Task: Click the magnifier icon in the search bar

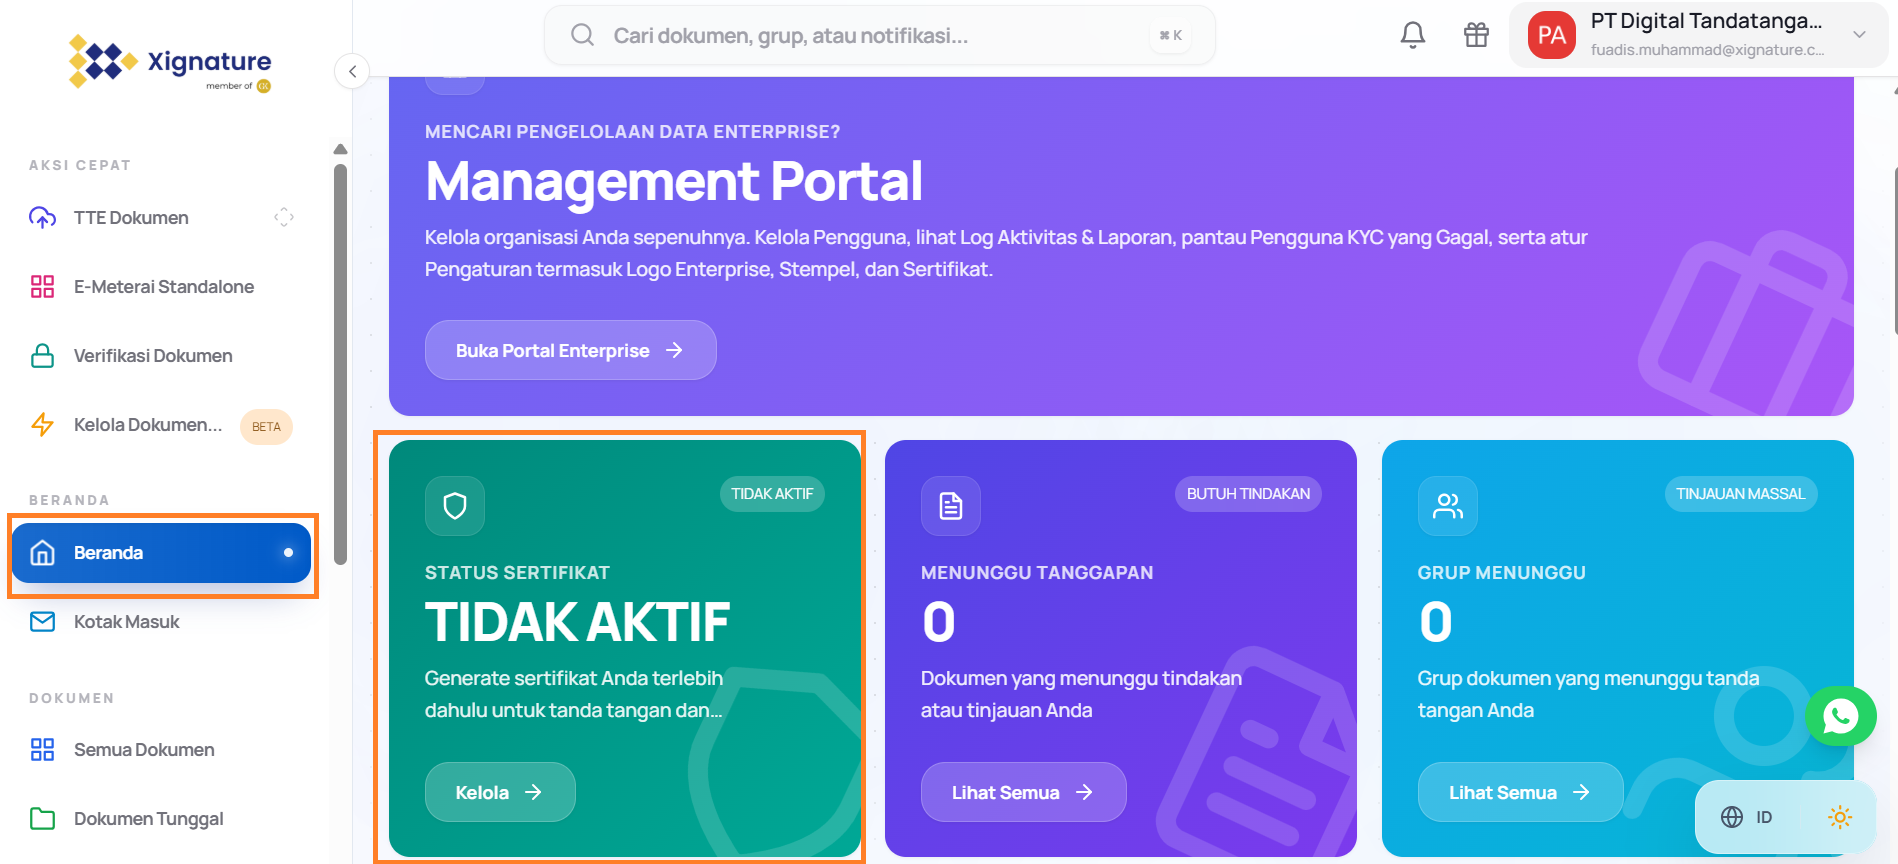Action: 582,35
